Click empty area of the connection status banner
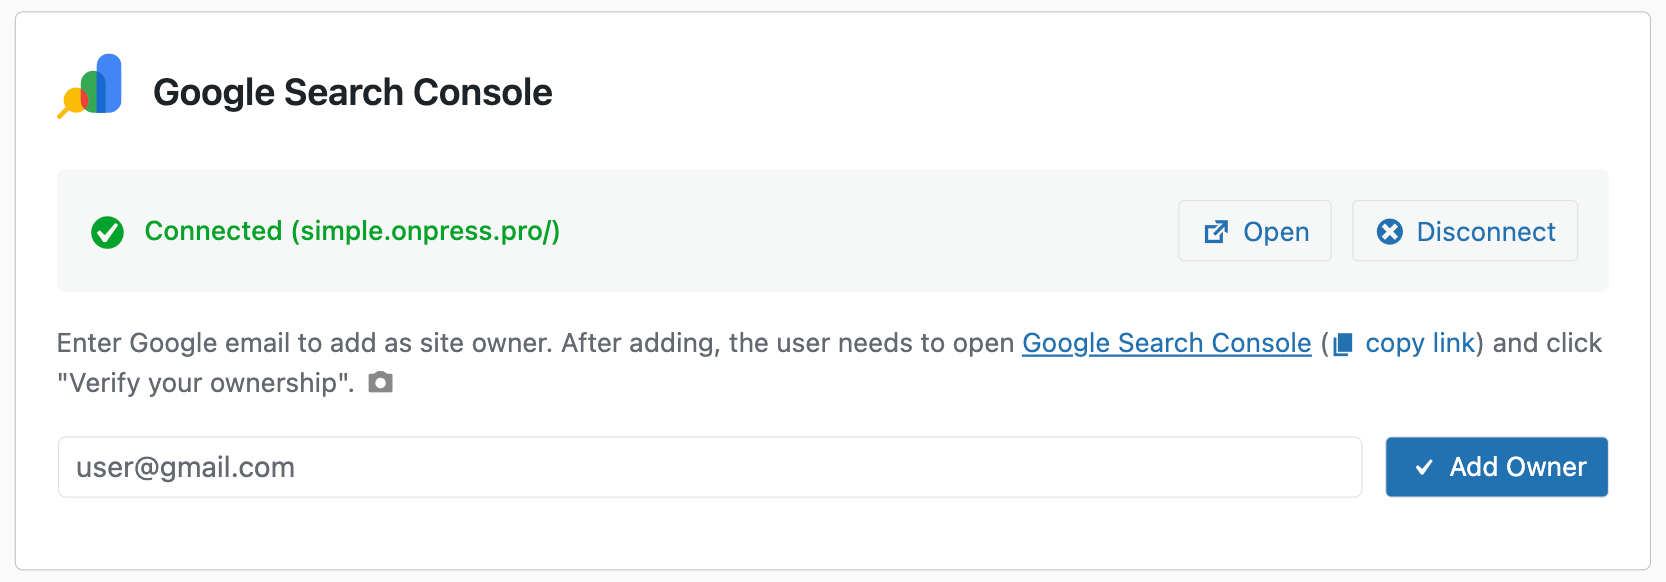This screenshot has width=1666, height=582. tap(860, 231)
